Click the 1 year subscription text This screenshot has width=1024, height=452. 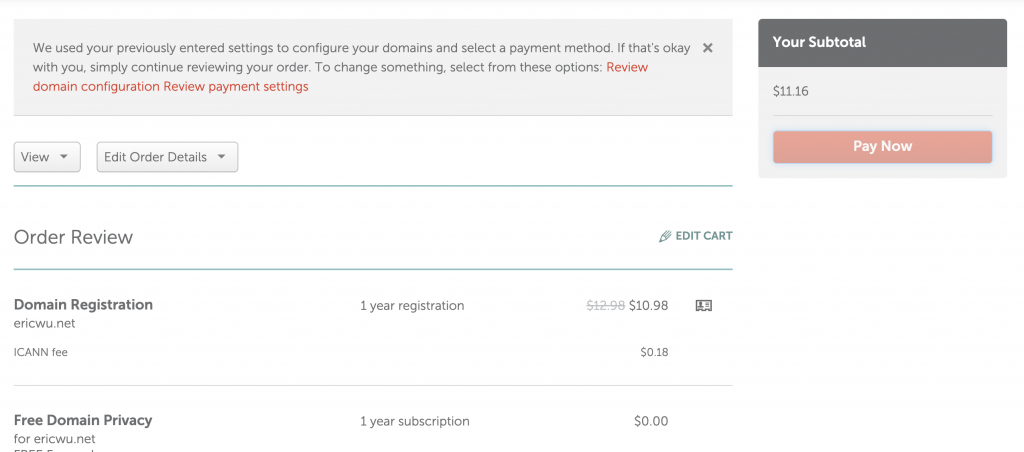pyautogui.click(x=414, y=421)
